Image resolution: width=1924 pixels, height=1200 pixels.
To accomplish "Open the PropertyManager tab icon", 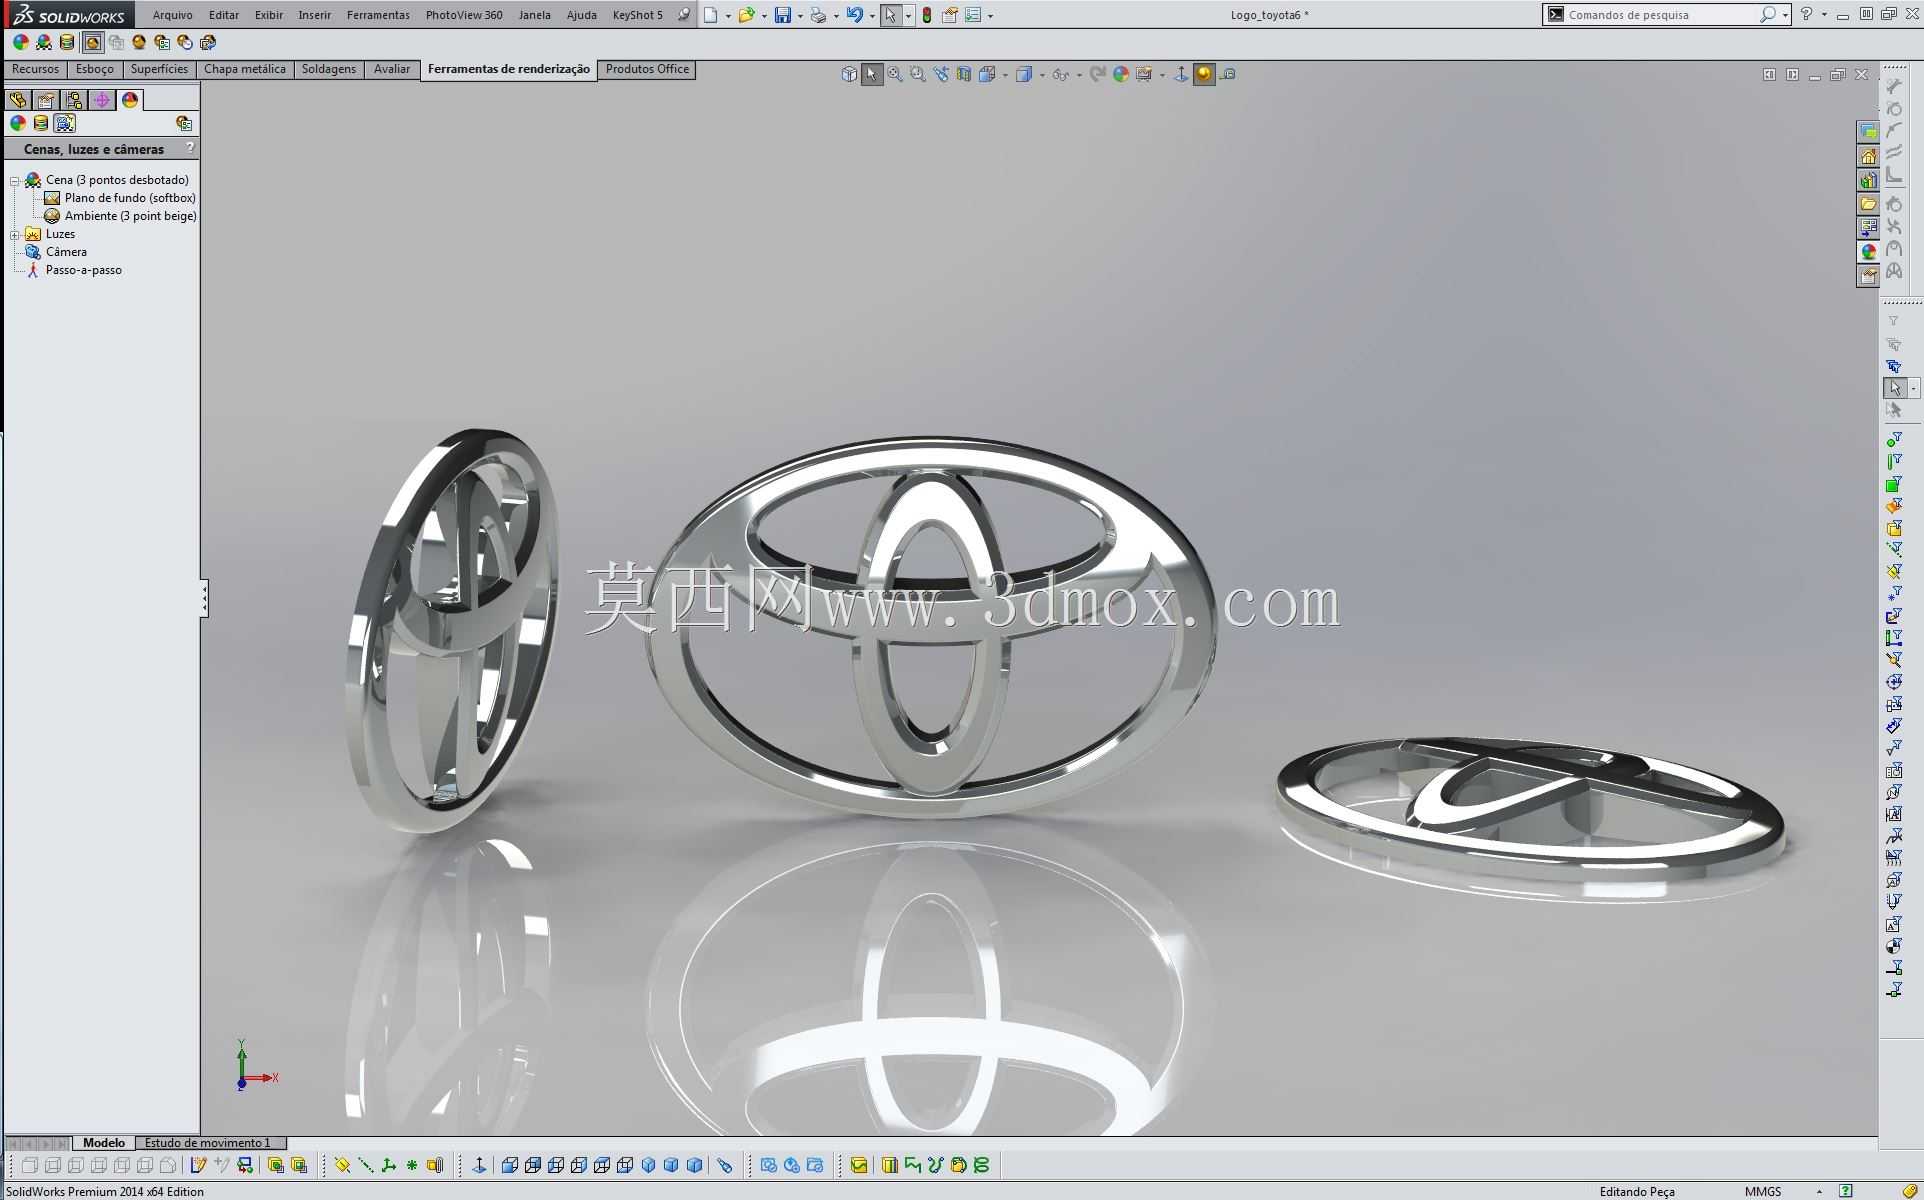I will coord(46,100).
